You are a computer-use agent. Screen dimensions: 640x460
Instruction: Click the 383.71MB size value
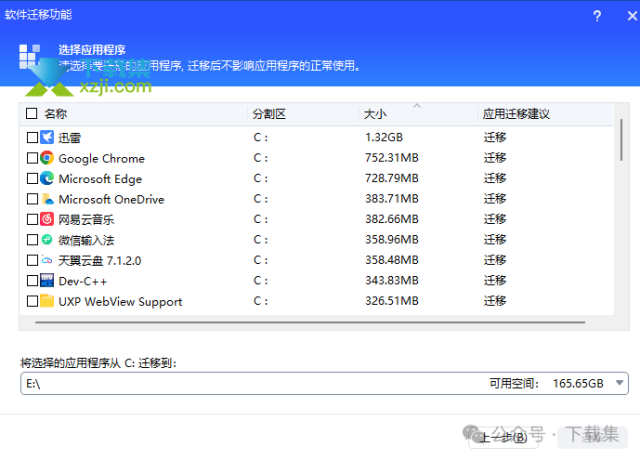(392, 198)
